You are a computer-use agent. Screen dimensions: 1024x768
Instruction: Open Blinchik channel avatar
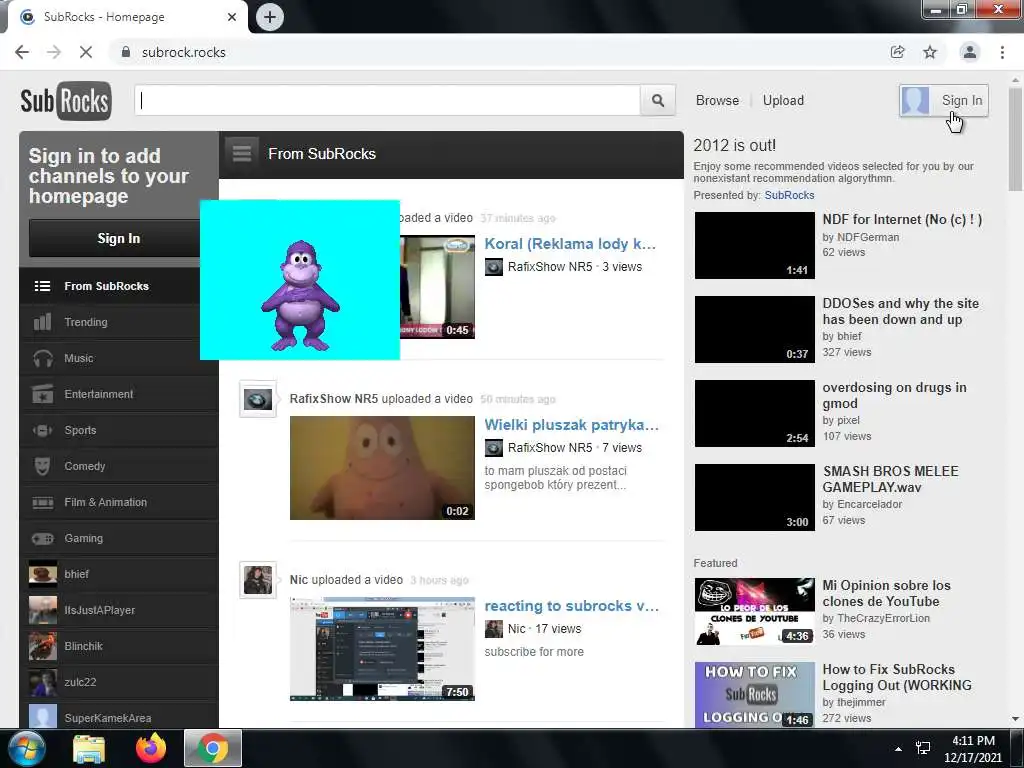(42, 646)
